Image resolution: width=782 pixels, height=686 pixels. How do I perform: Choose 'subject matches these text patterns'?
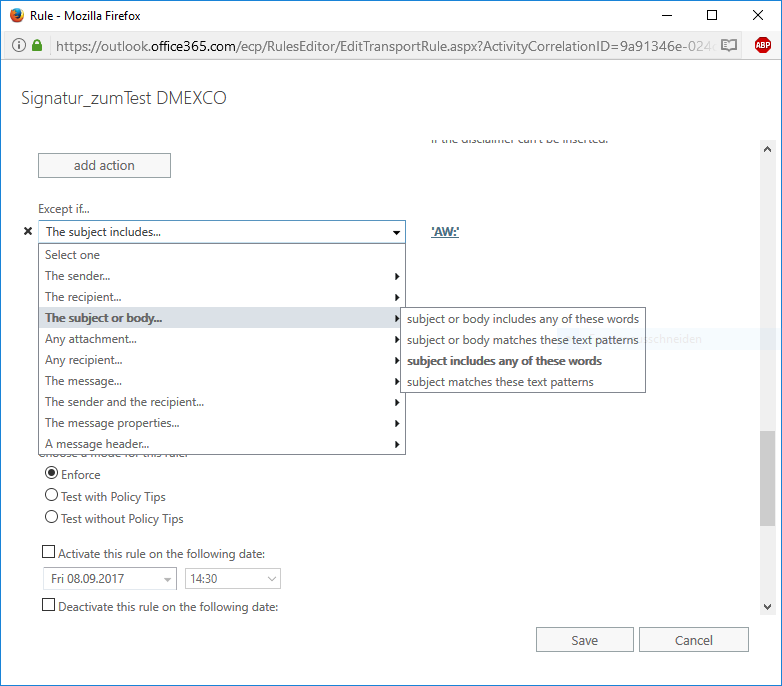(x=523, y=382)
